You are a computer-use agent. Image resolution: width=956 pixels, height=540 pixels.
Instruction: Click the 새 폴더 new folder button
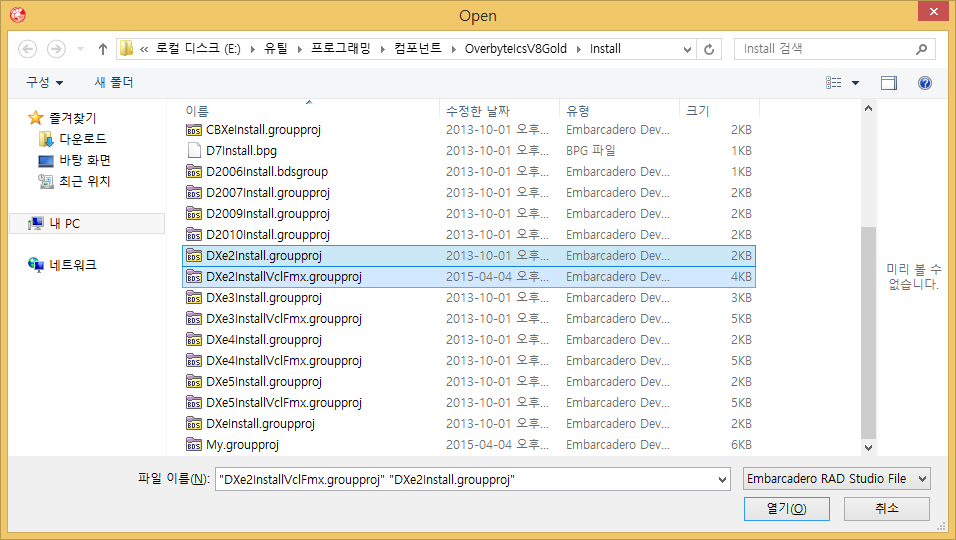pos(114,82)
